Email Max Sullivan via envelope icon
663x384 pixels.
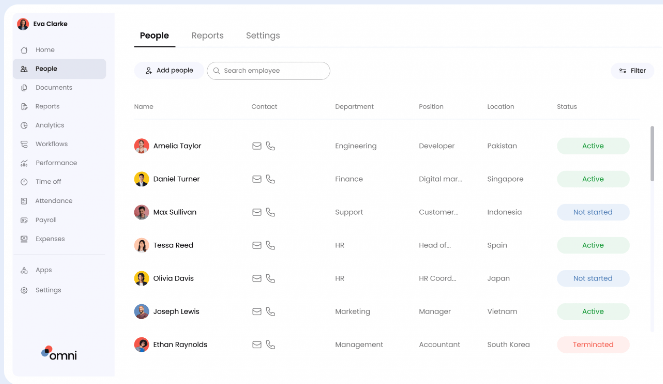257,212
